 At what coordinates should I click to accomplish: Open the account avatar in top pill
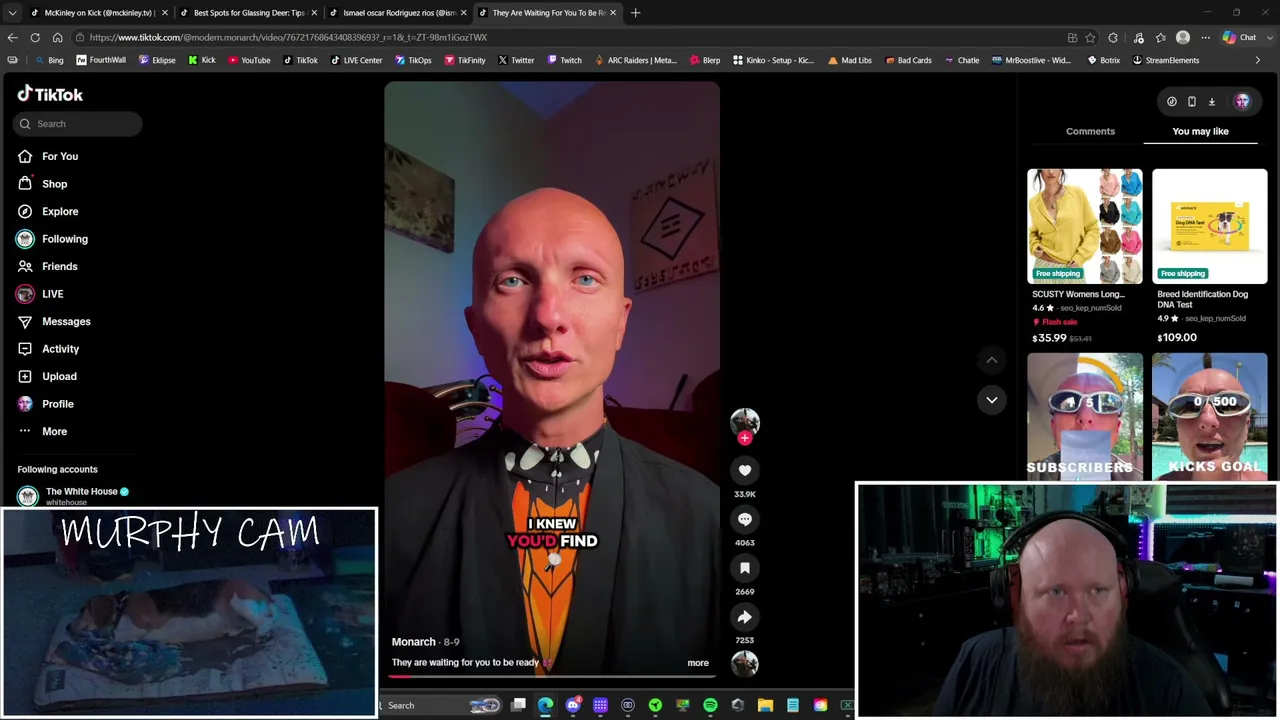[x=1242, y=101]
